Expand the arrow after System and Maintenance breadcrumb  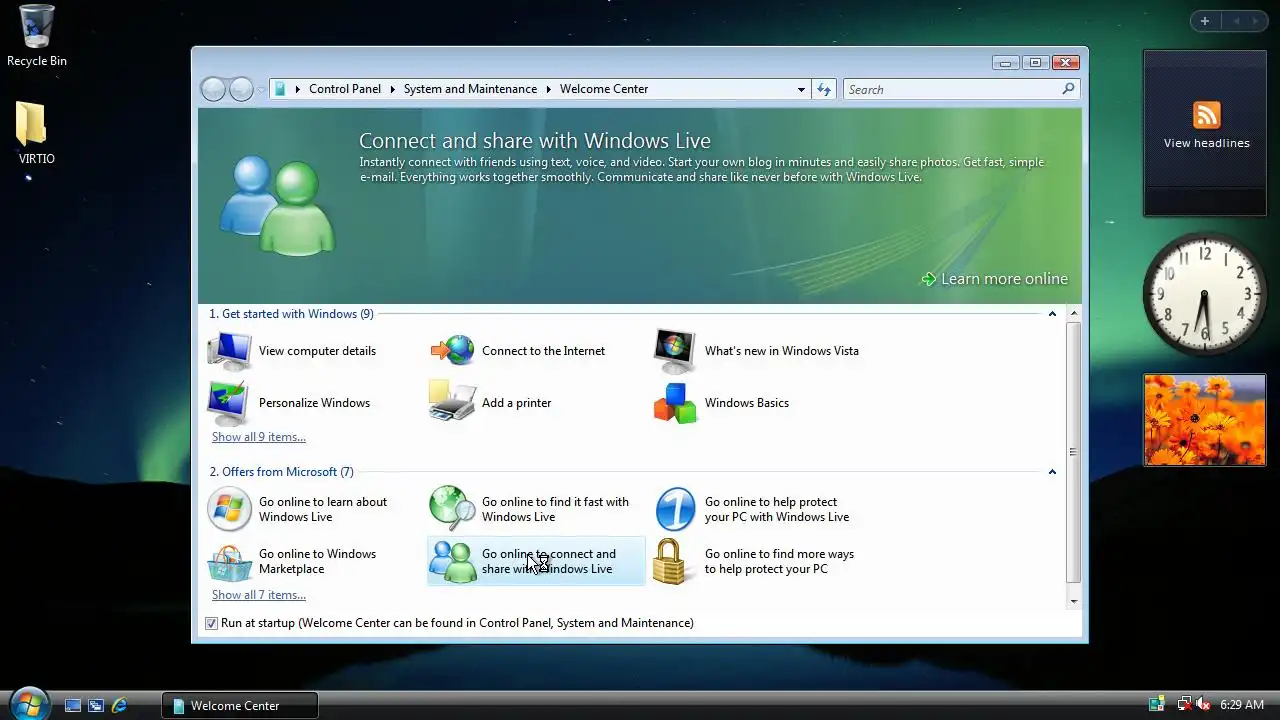pyautogui.click(x=549, y=89)
